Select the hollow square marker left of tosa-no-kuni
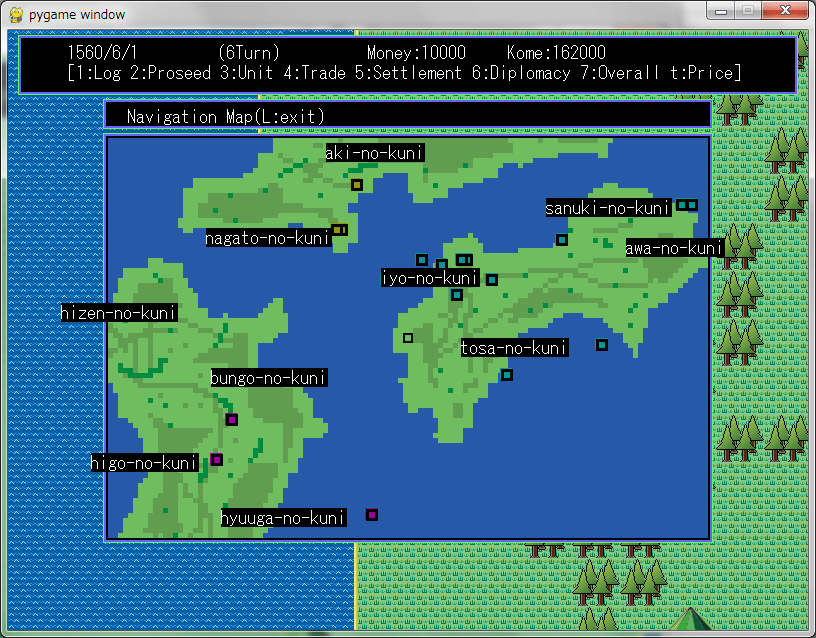This screenshot has height=638, width=816. tap(408, 338)
